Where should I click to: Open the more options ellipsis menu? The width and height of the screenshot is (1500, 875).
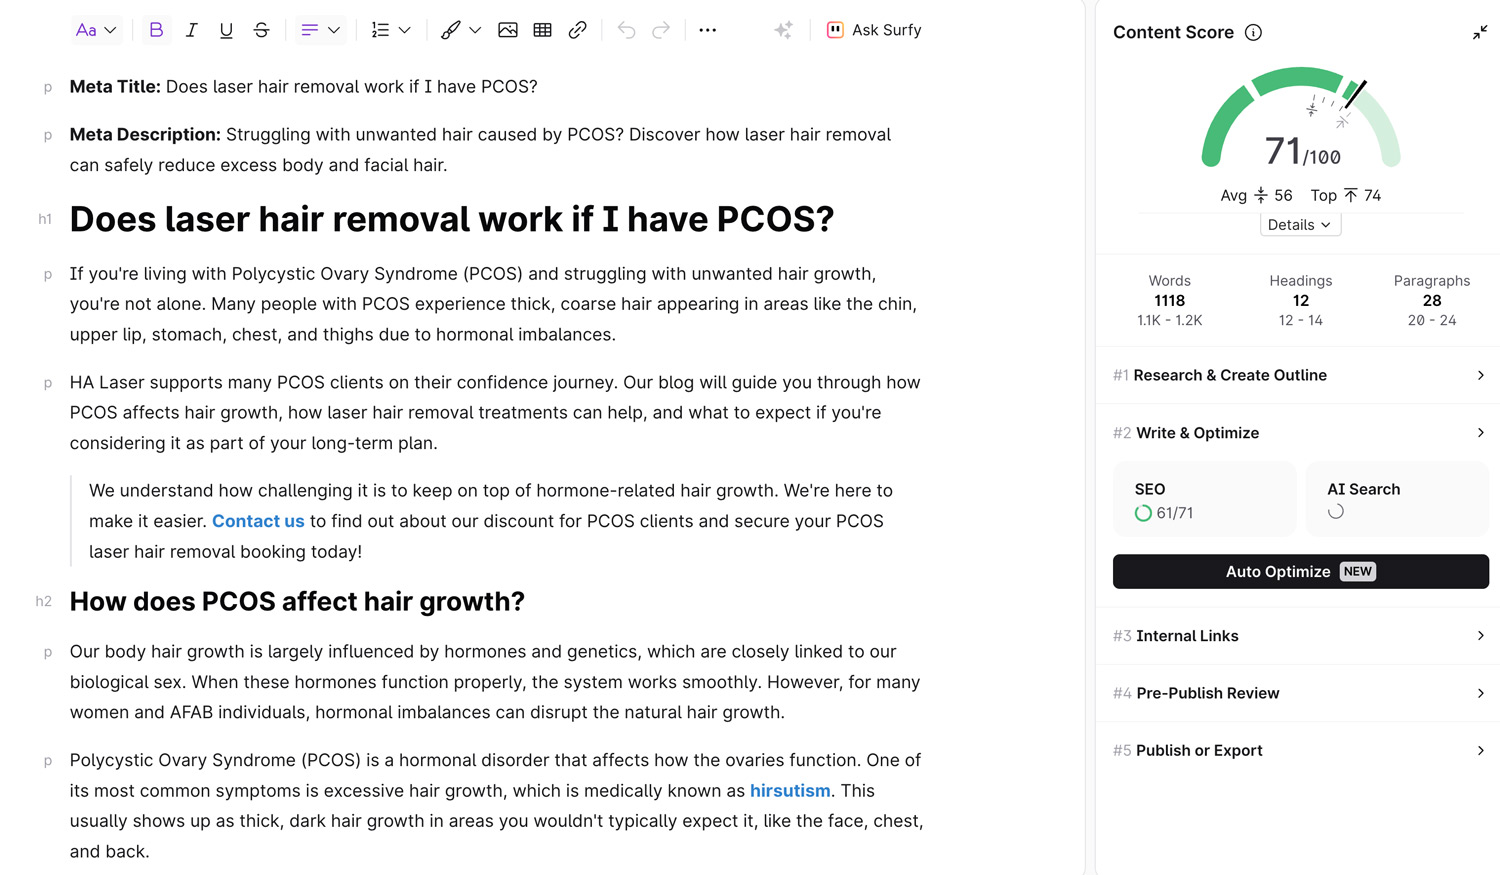click(708, 30)
